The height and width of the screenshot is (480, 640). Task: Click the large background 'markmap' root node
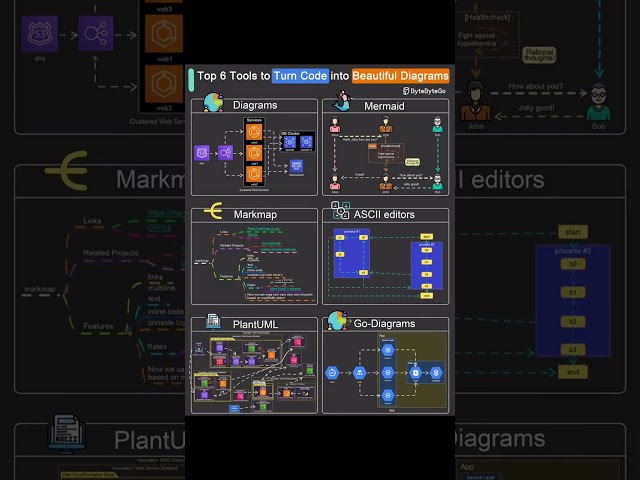point(40,289)
